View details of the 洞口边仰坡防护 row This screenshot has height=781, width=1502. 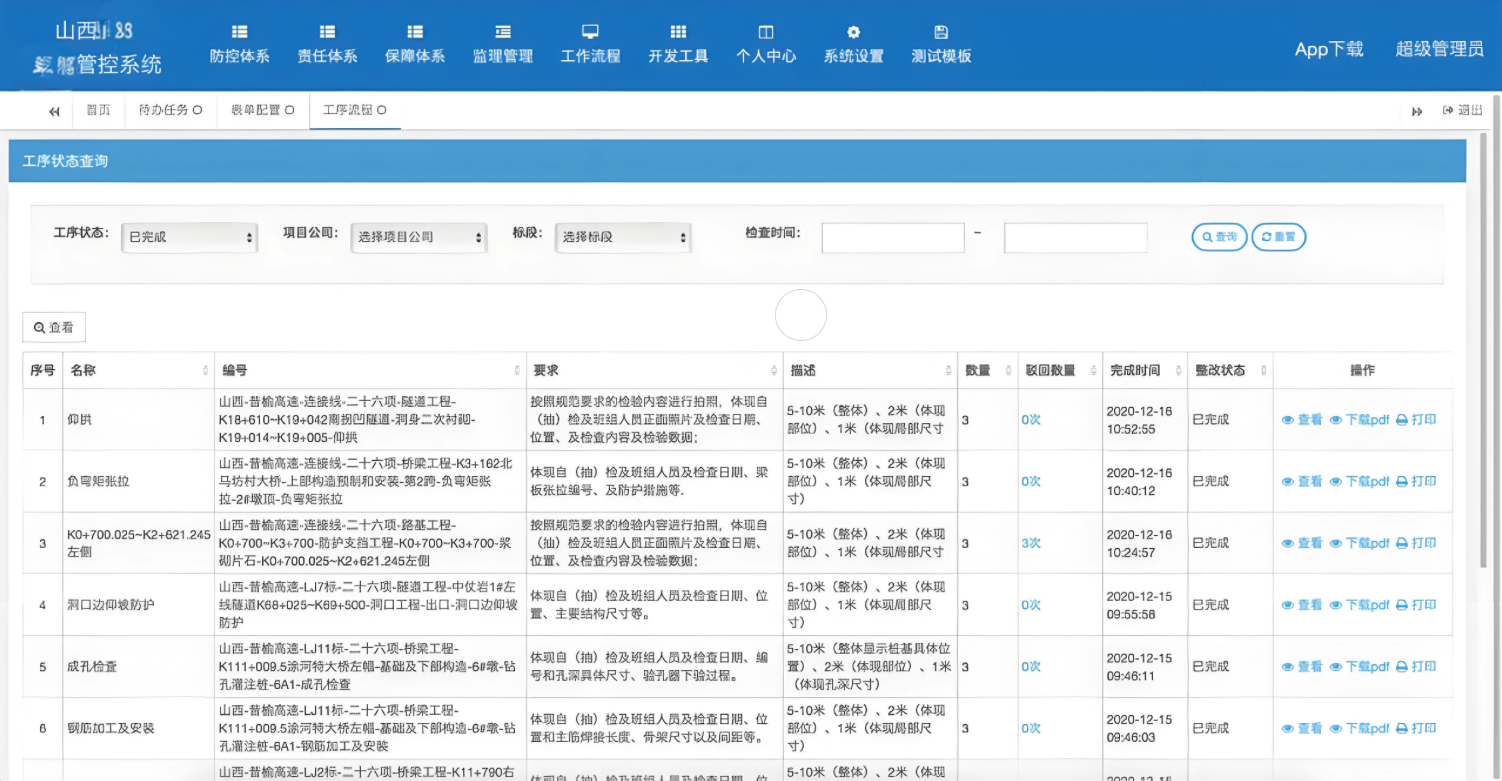coord(1302,605)
